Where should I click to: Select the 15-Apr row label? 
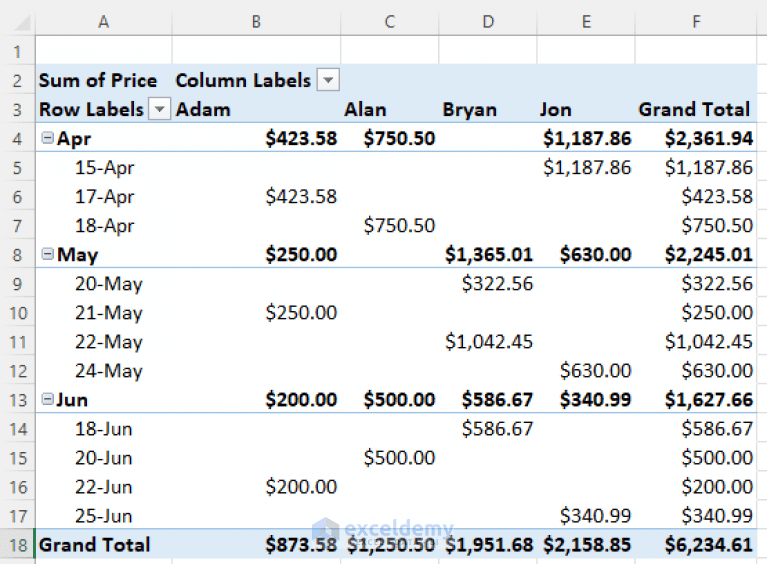pyautogui.click(x=104, y=168)
